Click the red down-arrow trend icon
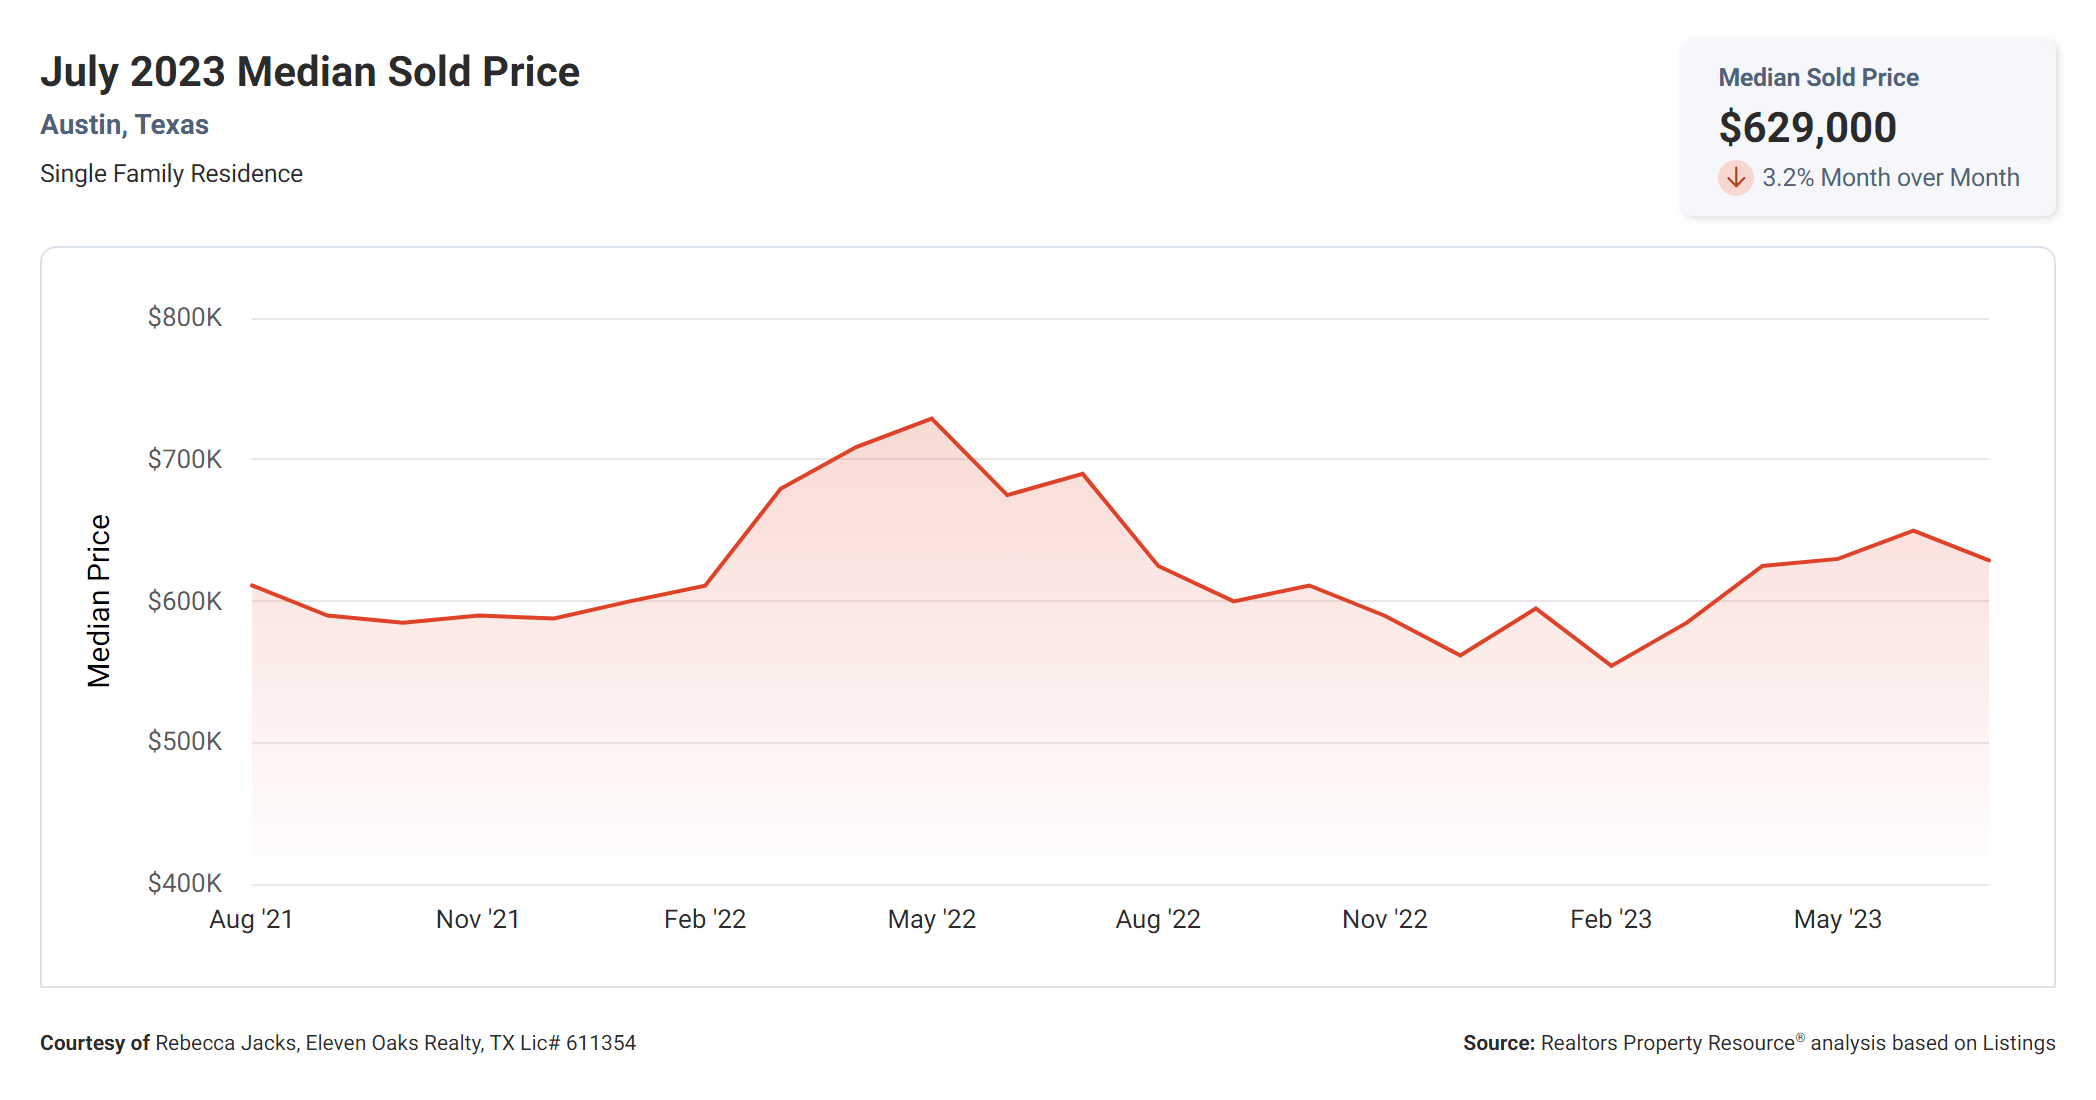Image resolution: width=2096 pixels, height=1100 pixels. (1736, 178)
